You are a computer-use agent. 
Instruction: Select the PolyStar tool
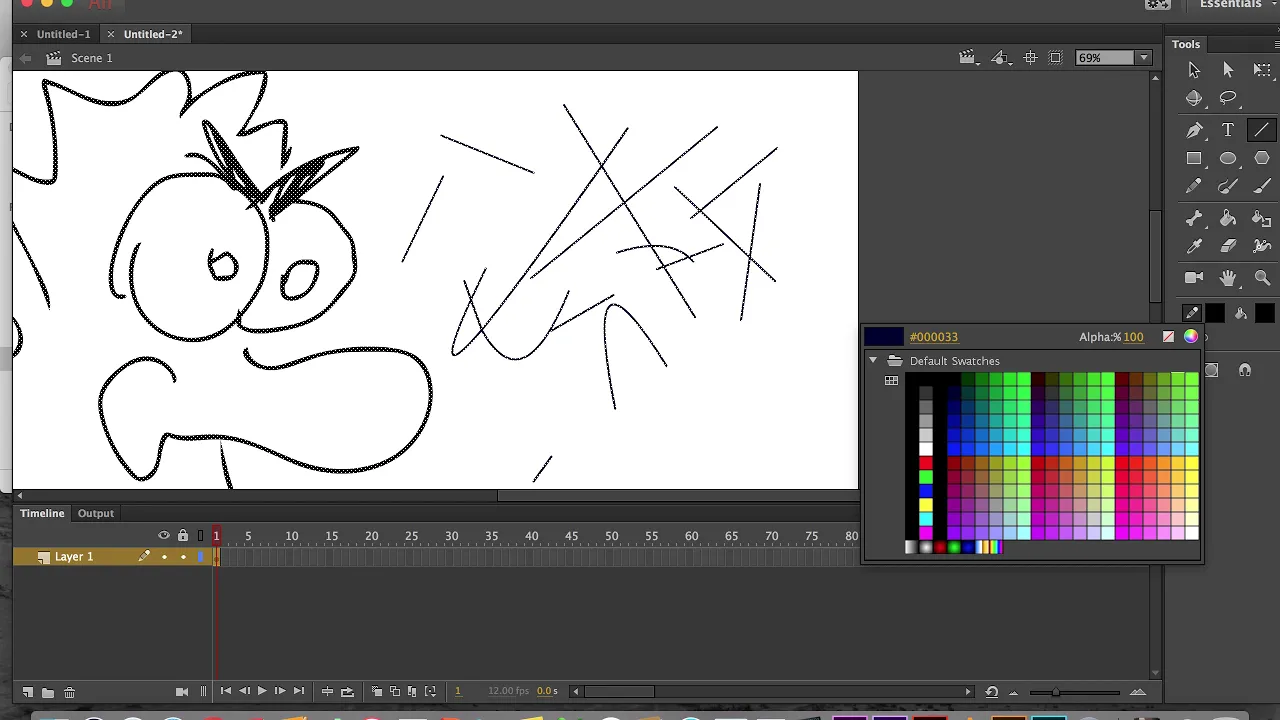click(x=1262, y=158)
